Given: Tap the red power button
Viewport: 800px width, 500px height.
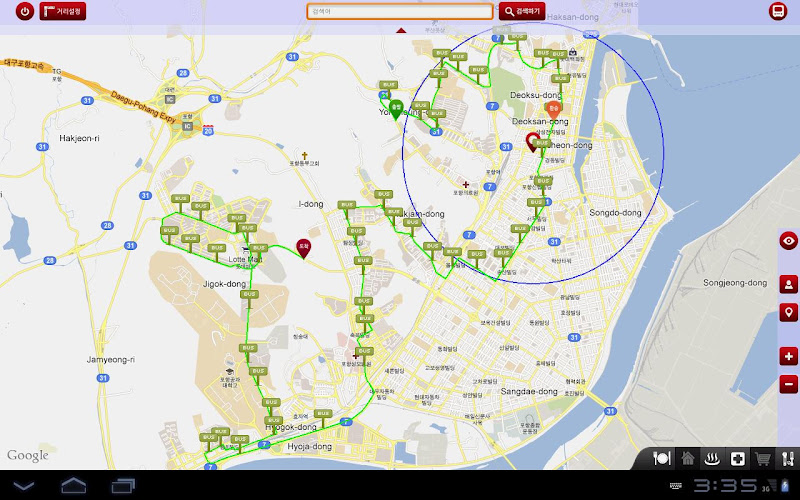Looking at the screenshot, I should [x=24, y=11].
